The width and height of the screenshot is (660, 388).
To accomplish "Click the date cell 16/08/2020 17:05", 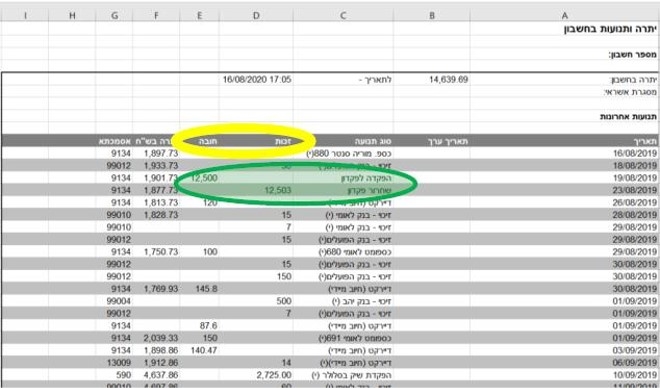I will 256,80.
